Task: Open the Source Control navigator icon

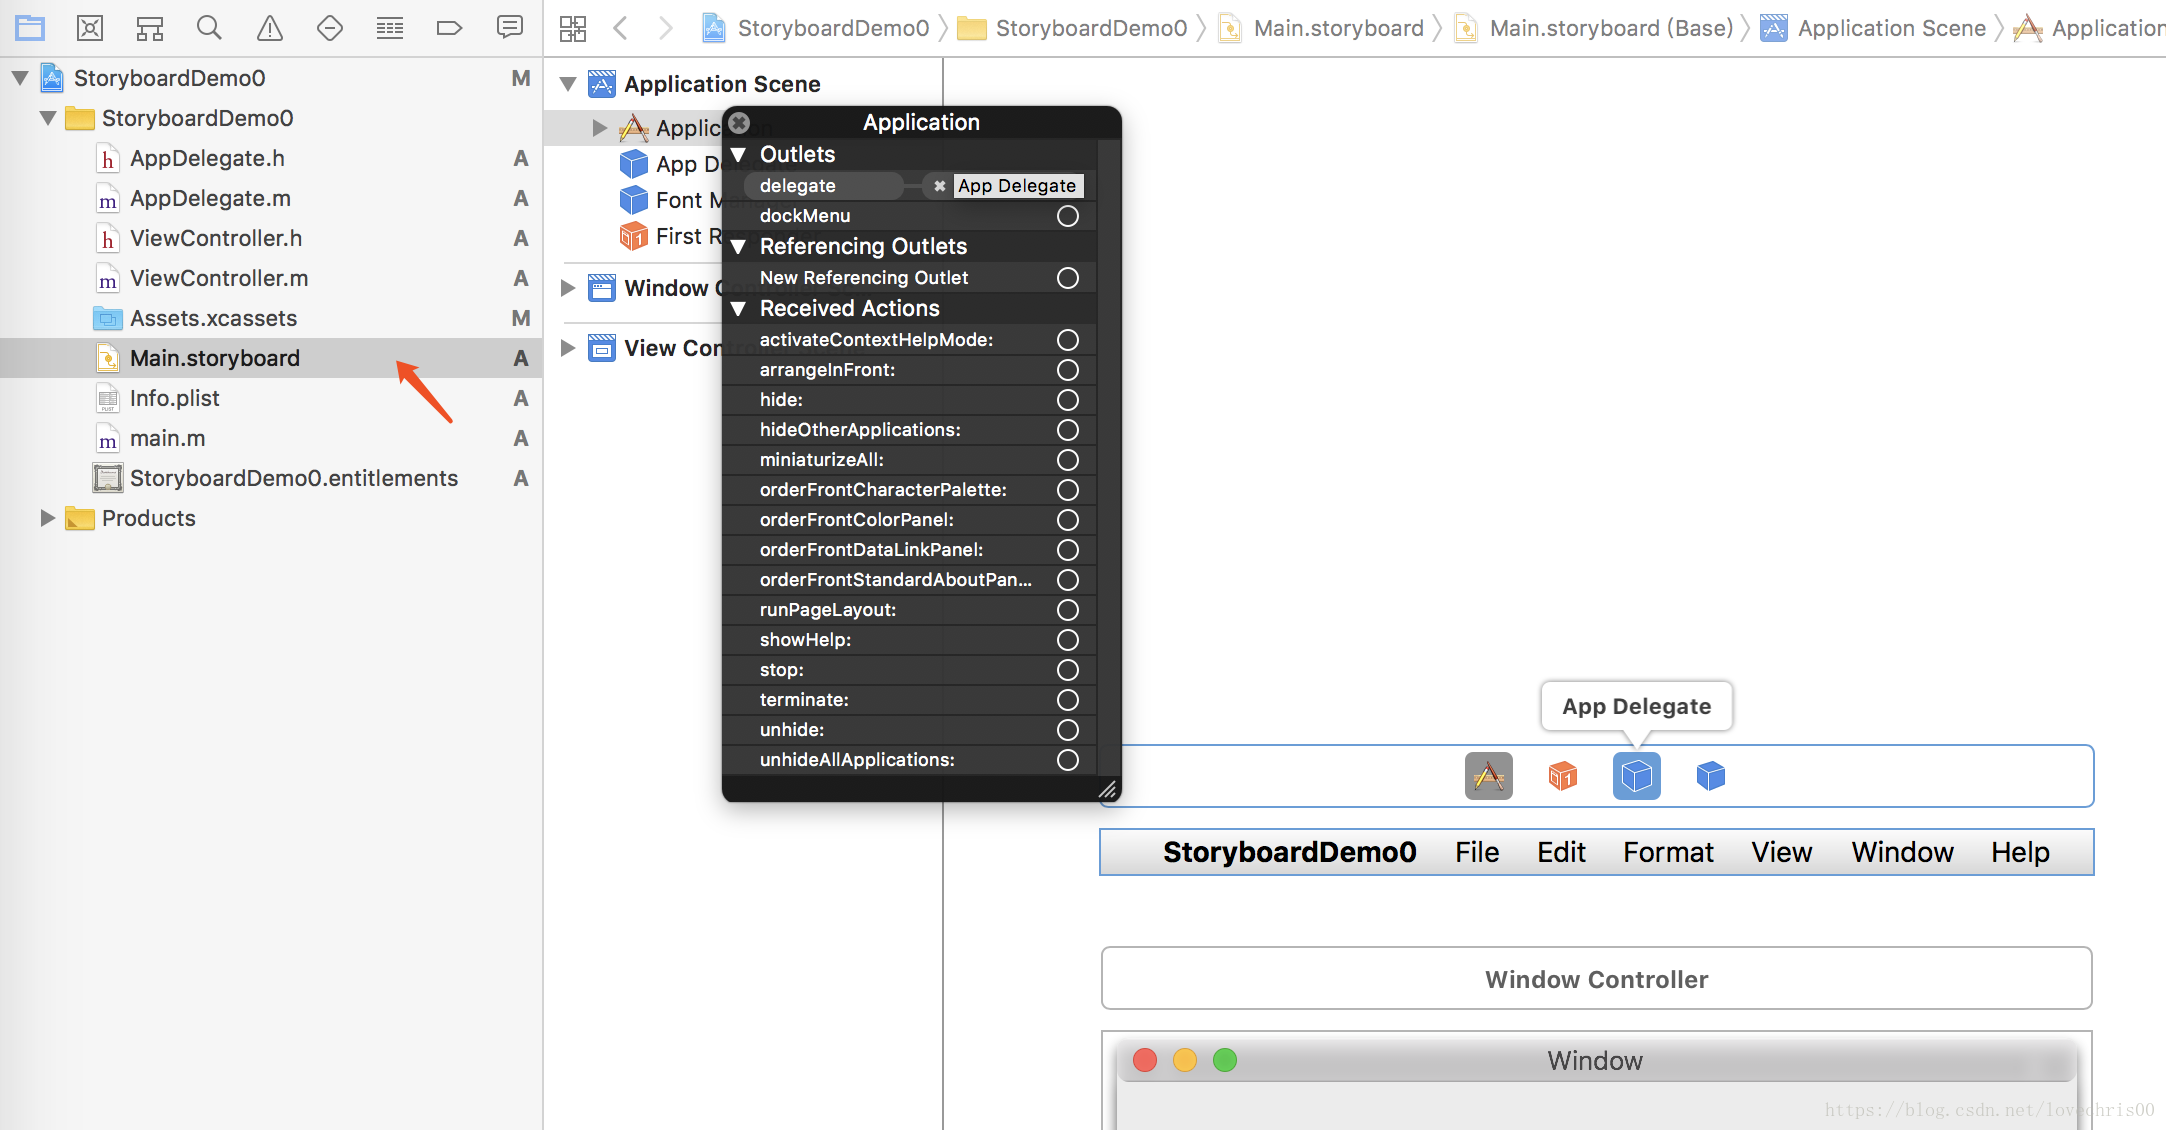Action: 90,28
